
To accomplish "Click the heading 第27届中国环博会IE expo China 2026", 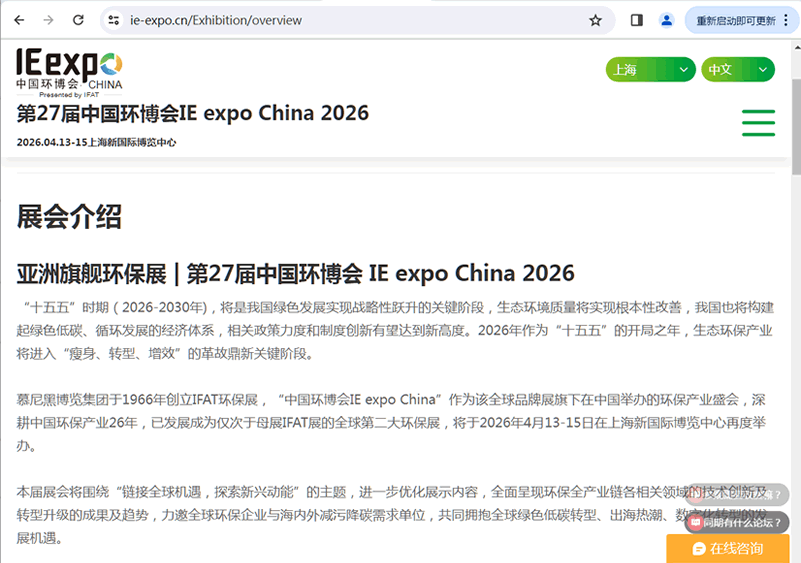I will (193, 113).
